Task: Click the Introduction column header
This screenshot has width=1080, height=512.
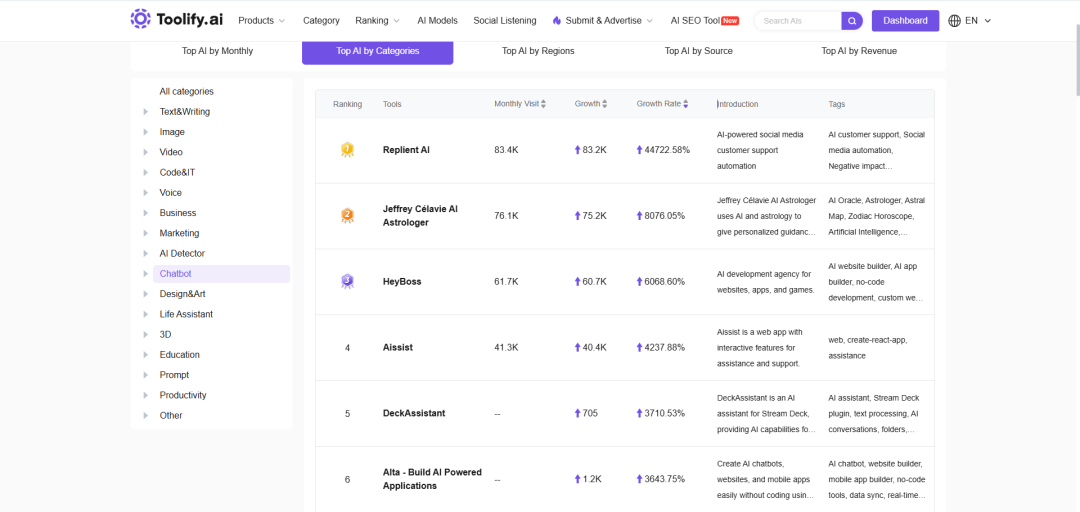Action: click(x=738, y=104)
